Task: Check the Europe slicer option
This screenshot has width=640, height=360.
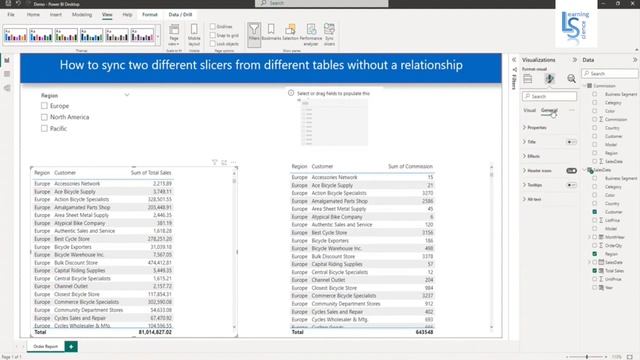Action: (44, 106)
